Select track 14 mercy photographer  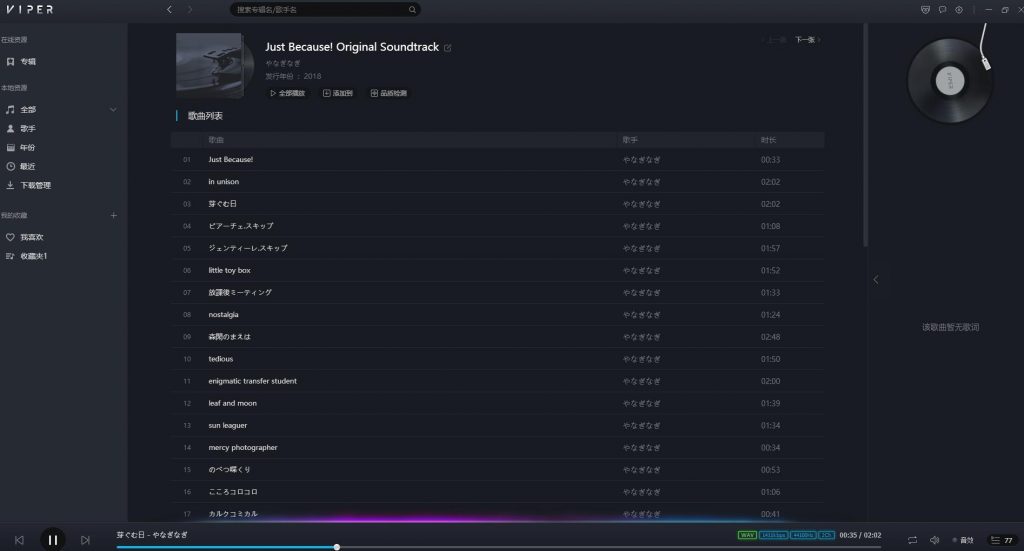498,448
